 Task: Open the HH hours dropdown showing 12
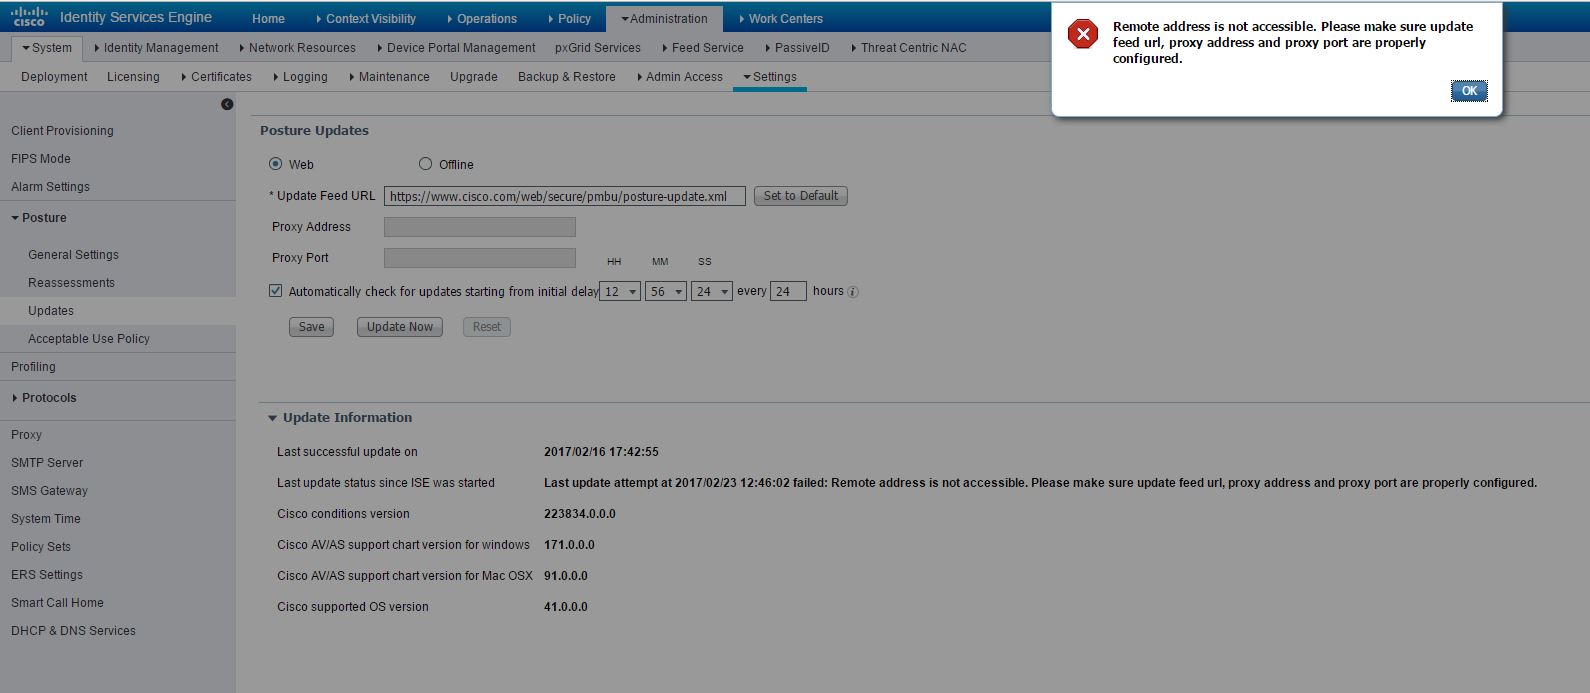tap(620, 292)
